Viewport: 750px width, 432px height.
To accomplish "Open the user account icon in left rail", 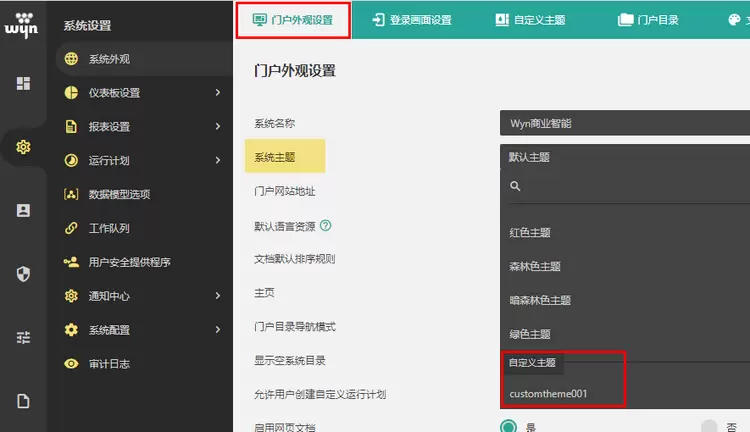I will click(23, 210).
